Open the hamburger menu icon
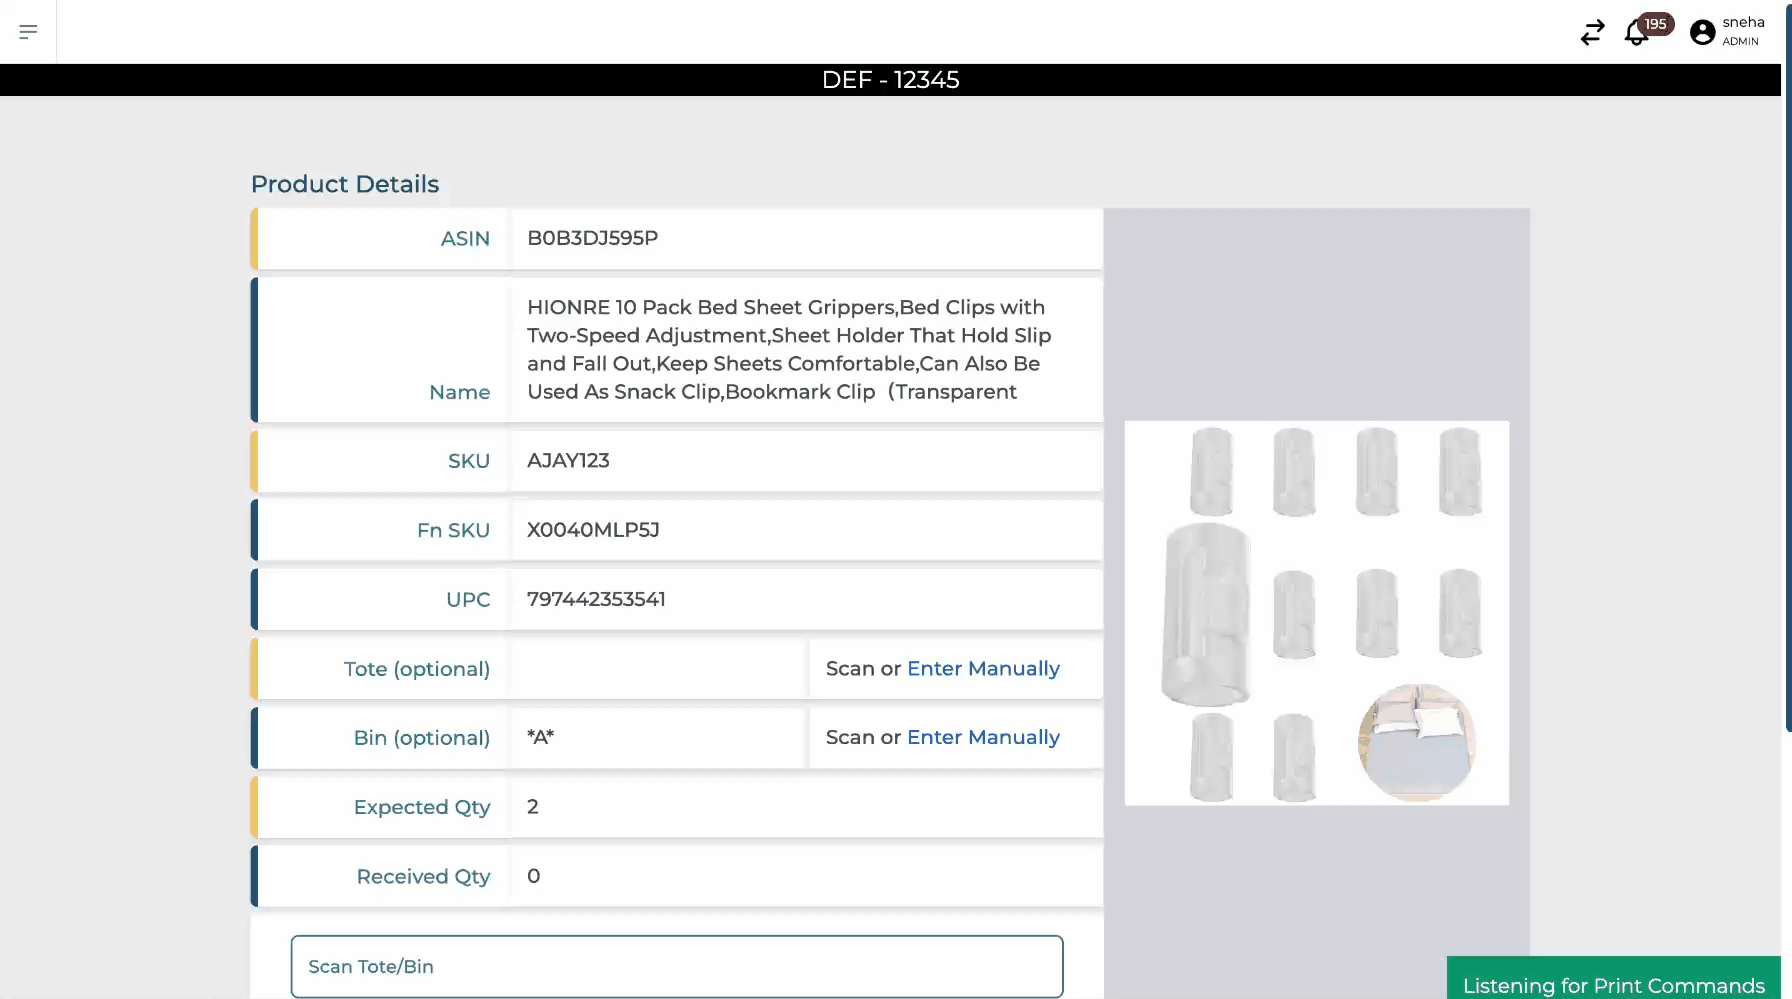This screenshot has height=999, width=1792. (28, 32)
